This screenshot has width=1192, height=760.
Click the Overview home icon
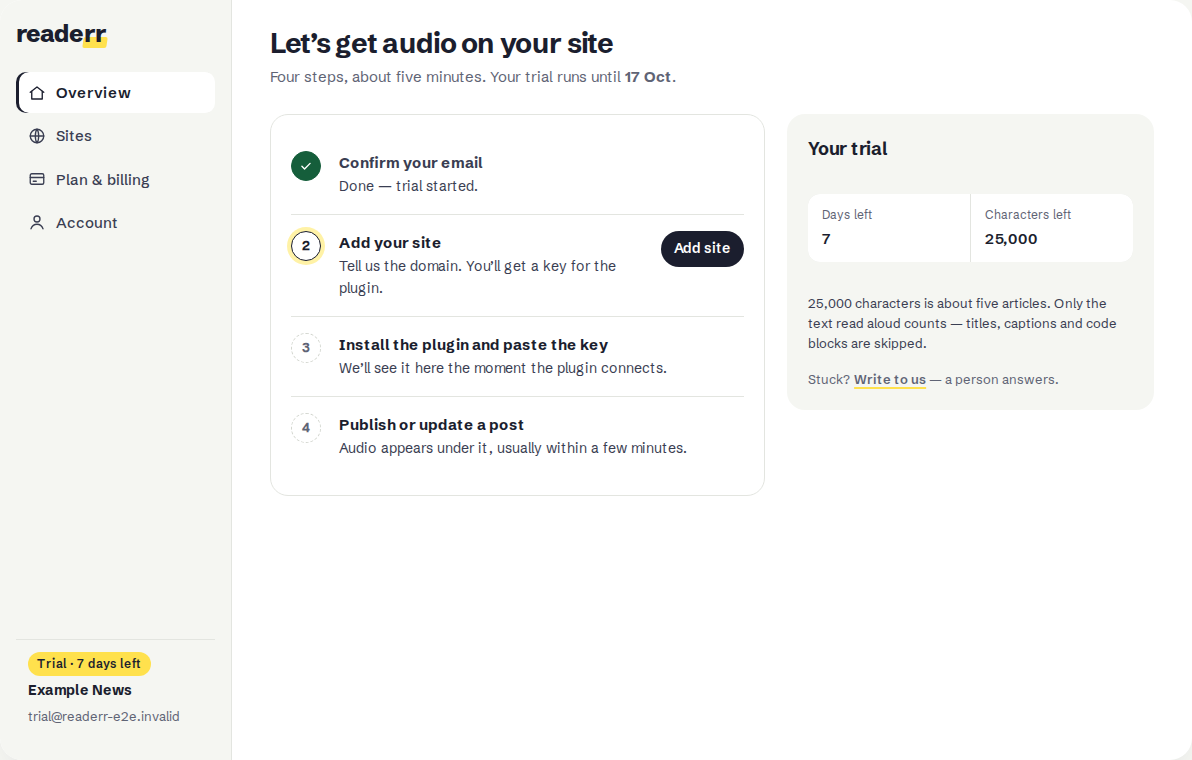point(36,93)
